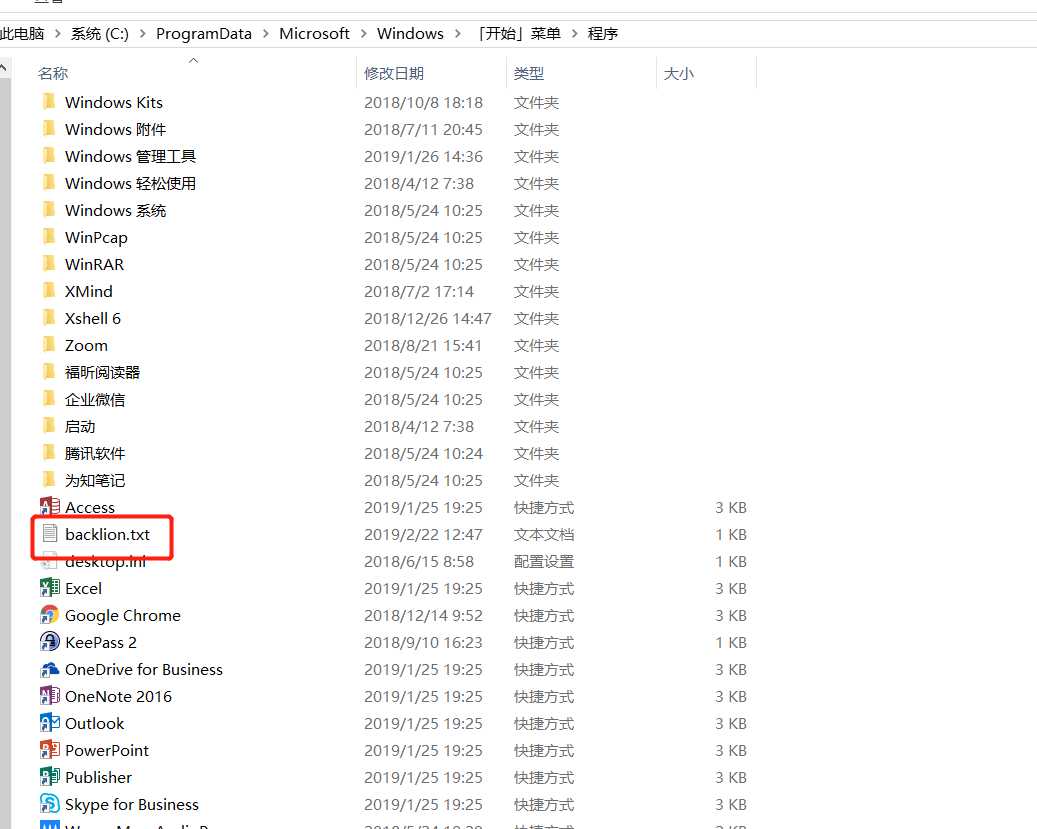Click the Windows 管理工具 folder icon

49,156
